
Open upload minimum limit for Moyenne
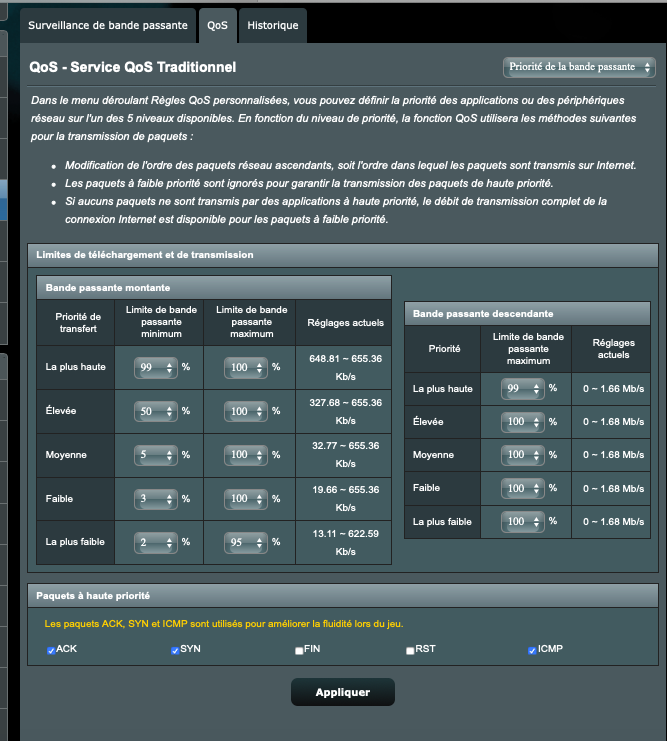coord(156,455)
